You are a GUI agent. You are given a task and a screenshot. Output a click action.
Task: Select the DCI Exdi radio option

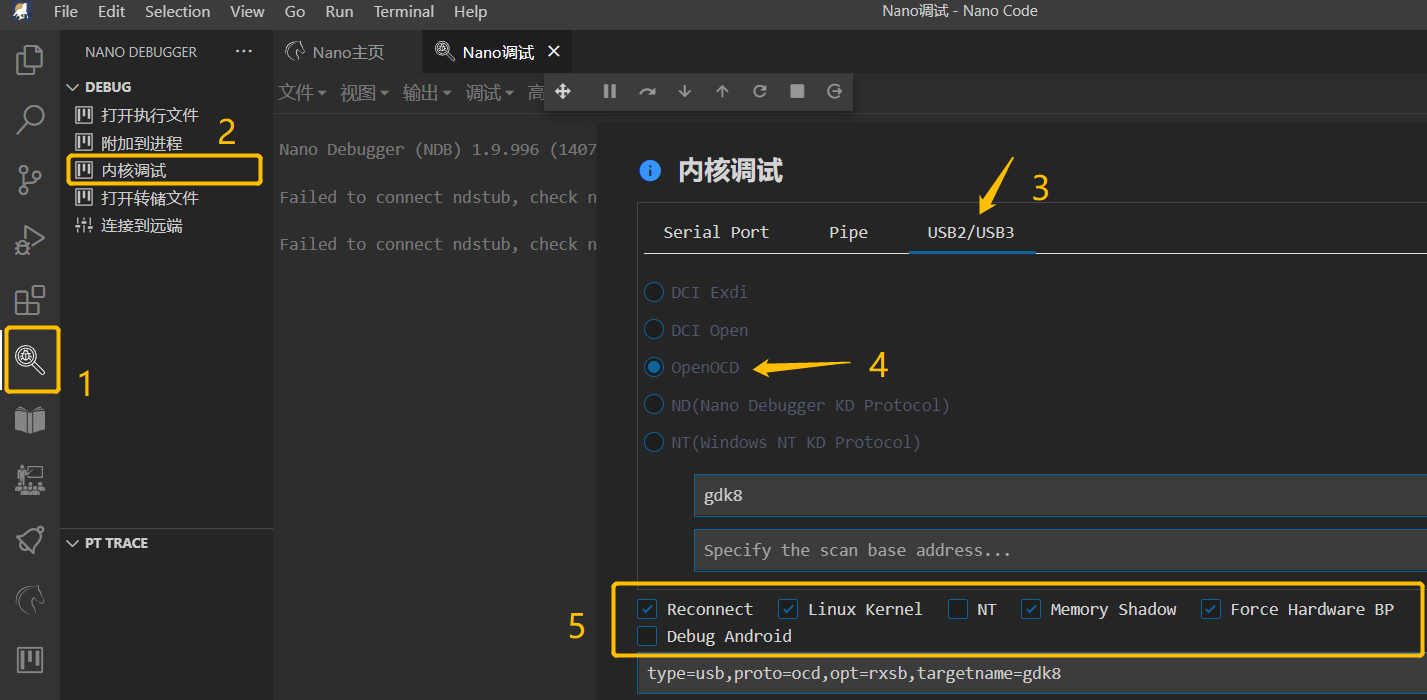(x=653, y=292)
